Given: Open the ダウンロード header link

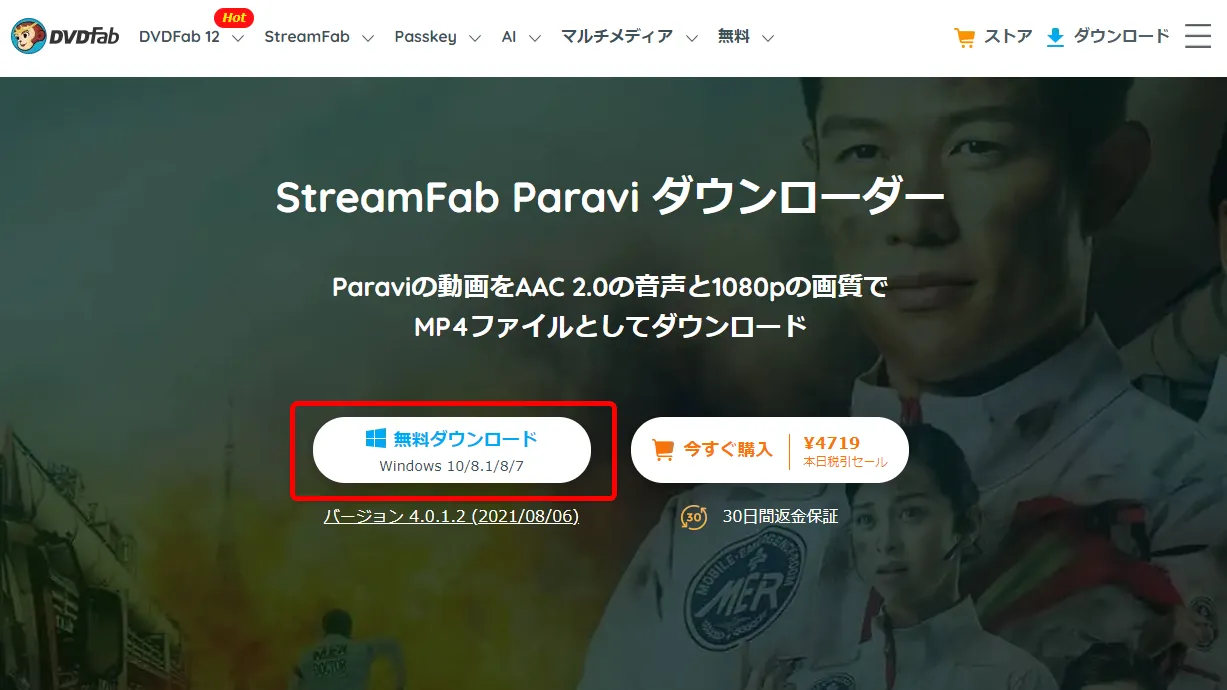Looking at the screenshot, I should point(1121,37).
